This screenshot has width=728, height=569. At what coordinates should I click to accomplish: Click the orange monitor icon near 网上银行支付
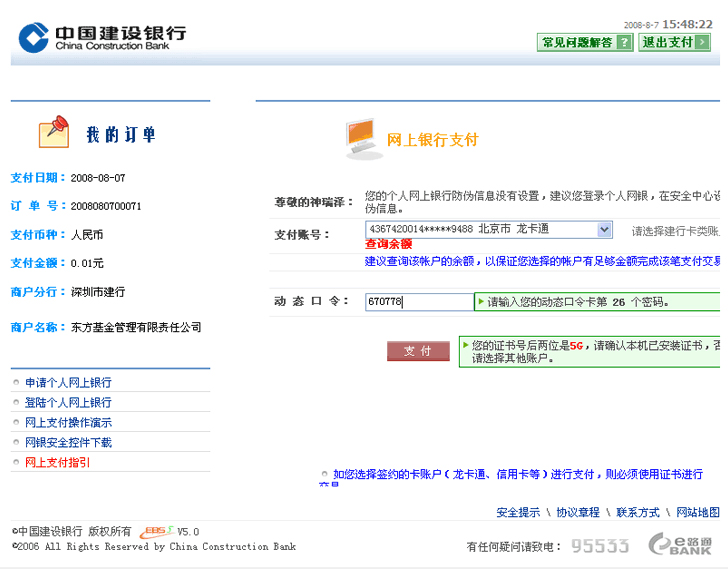pyautogui.click(x=363, y=139)
